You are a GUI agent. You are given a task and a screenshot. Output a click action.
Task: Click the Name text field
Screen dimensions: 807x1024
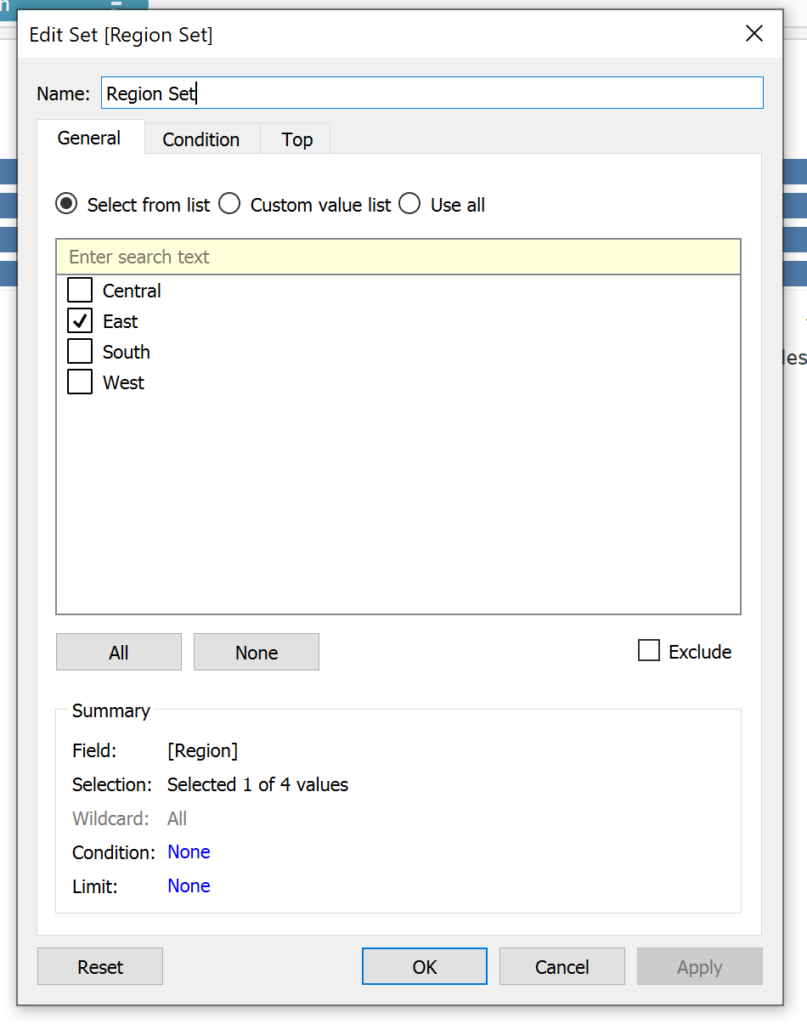pyautogui.click(x=431, y=93)
